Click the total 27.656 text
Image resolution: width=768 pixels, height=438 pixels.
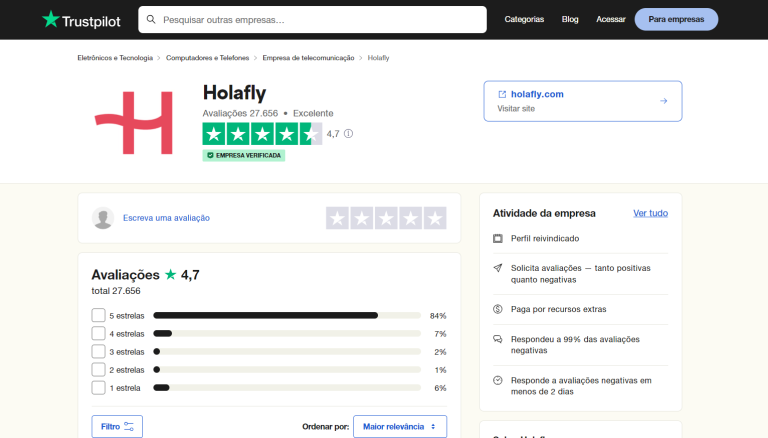pos(116,291)
